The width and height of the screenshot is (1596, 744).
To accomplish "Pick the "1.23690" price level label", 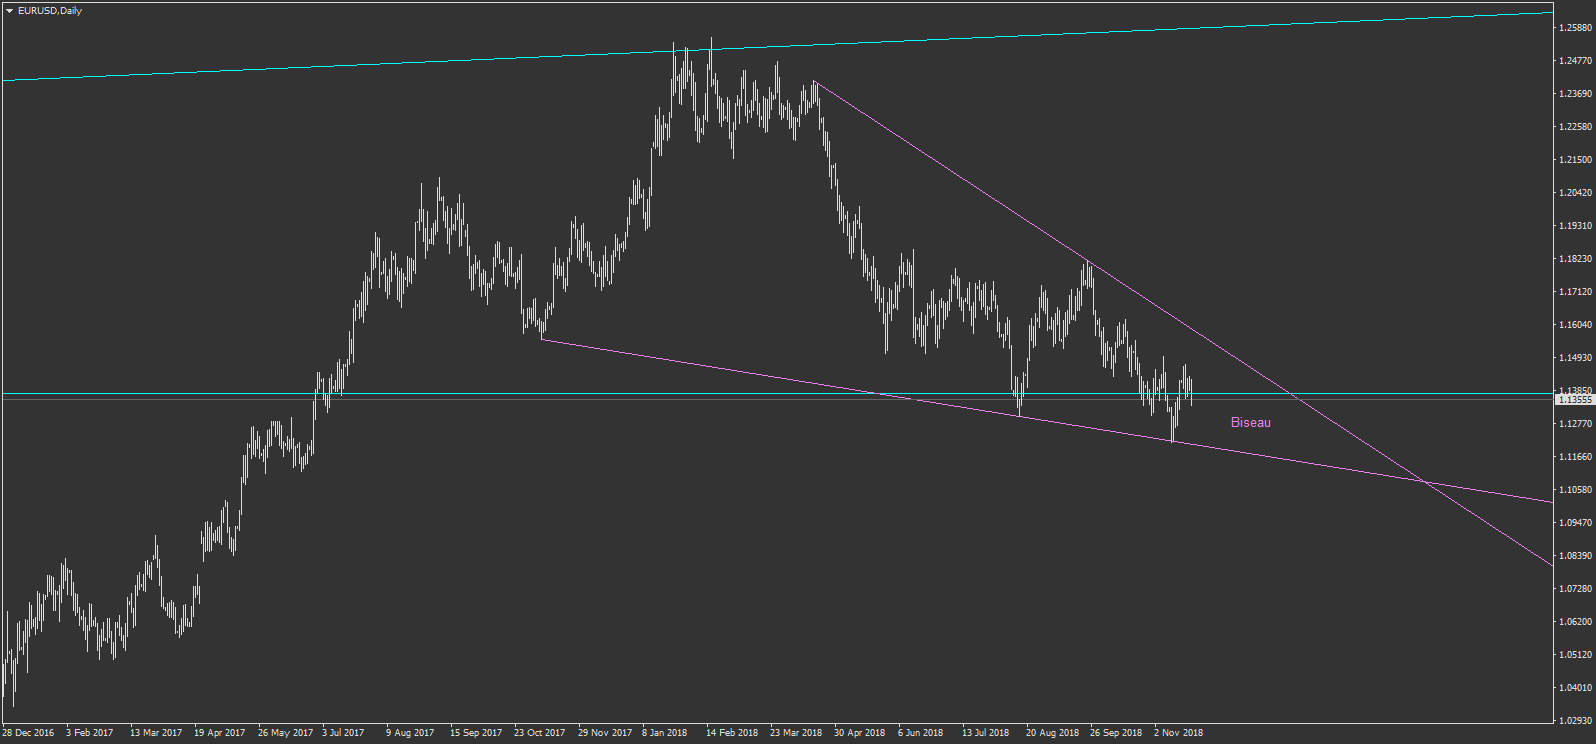I will (x=1575, y=94).
